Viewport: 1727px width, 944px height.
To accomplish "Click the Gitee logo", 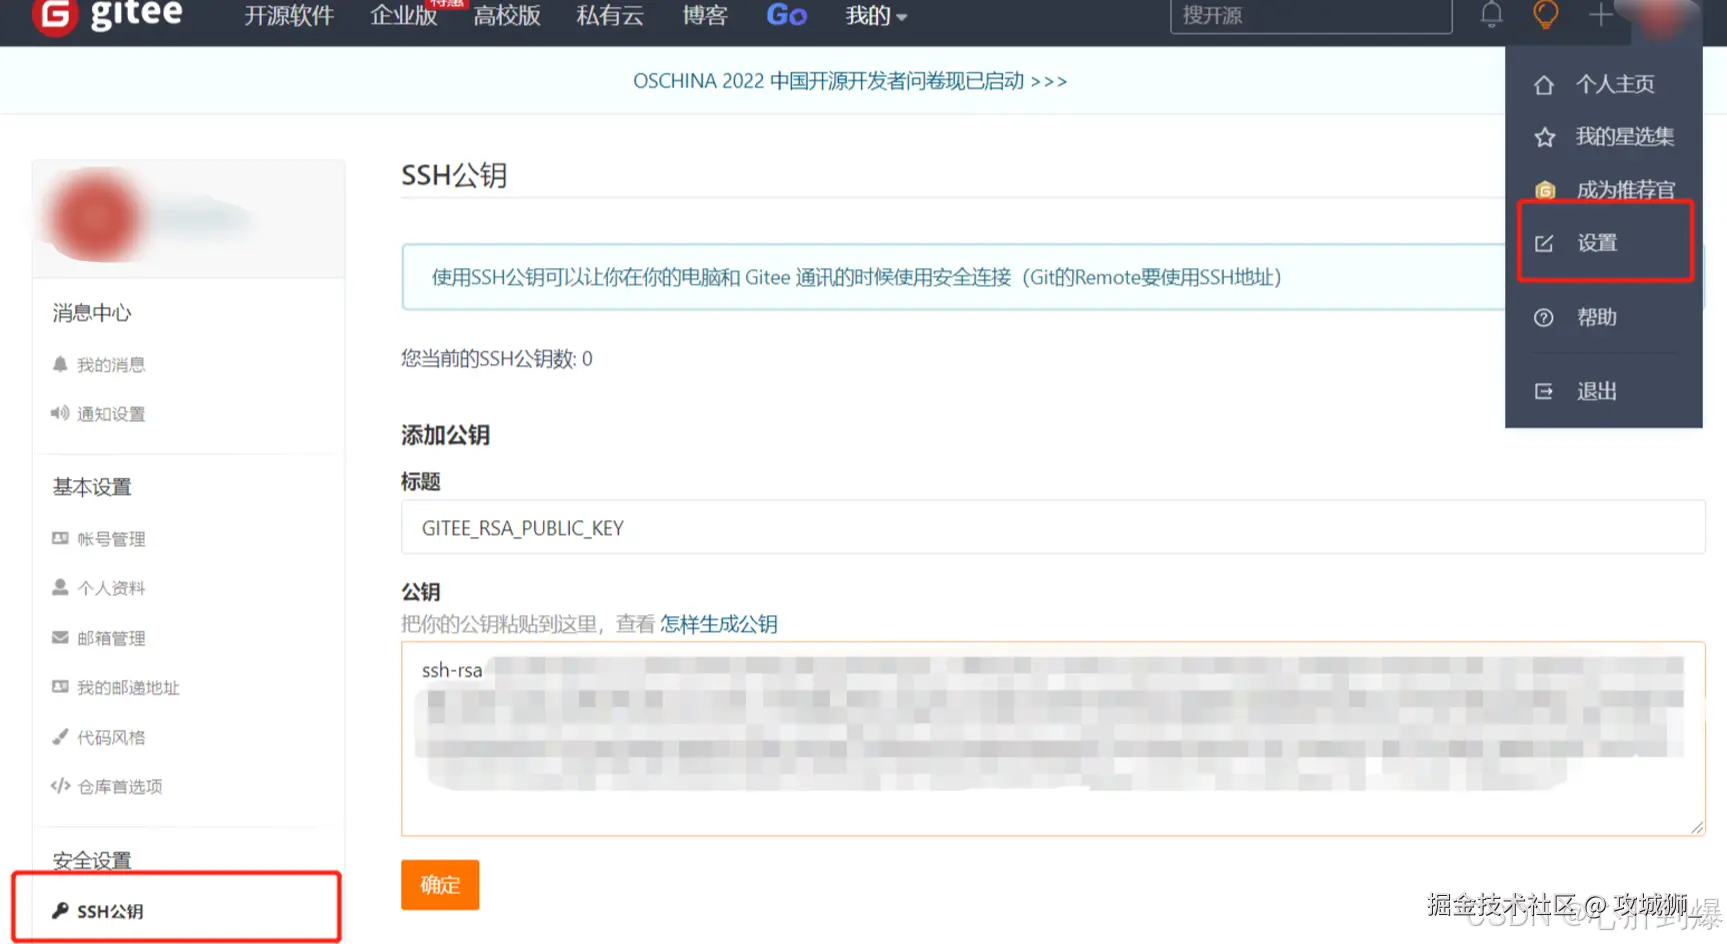I will 108,15.
